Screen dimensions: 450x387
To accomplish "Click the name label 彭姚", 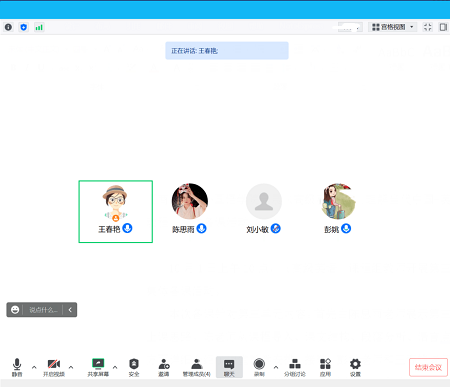I will coord(332,229).
